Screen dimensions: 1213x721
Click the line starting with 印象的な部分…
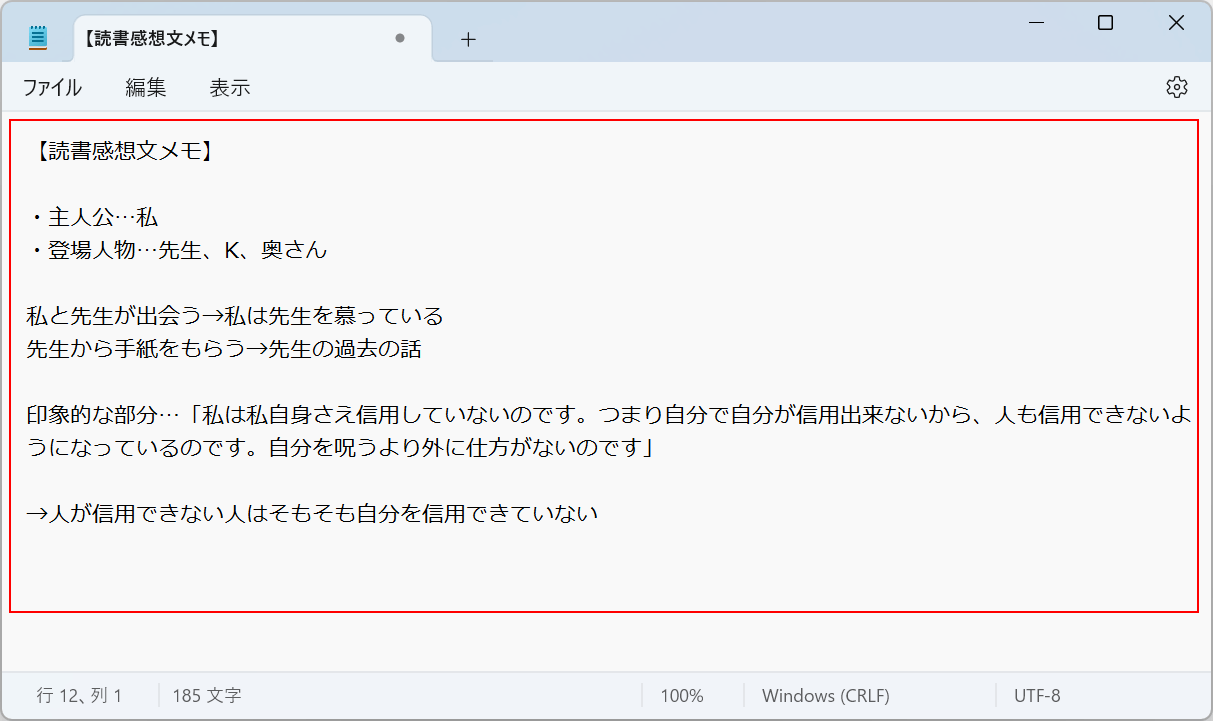pyautogui.click(x=609, y=415)
